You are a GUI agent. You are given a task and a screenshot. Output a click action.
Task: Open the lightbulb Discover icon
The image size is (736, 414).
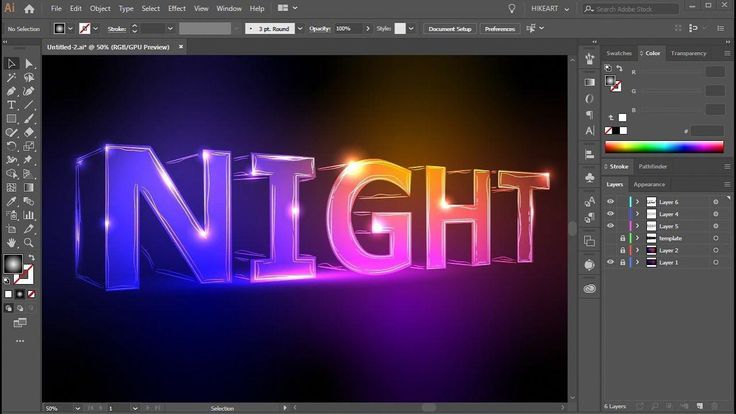[512, 8]
